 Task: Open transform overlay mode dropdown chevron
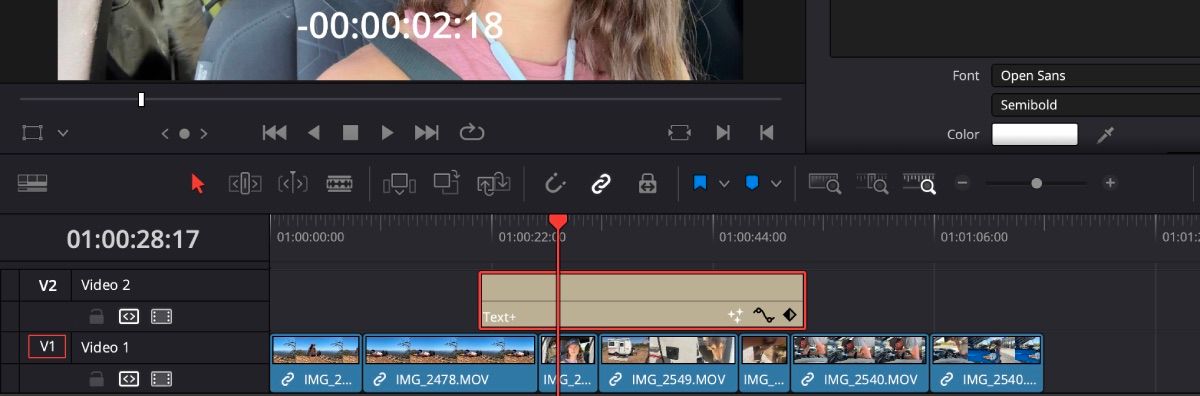pos(63,133)
